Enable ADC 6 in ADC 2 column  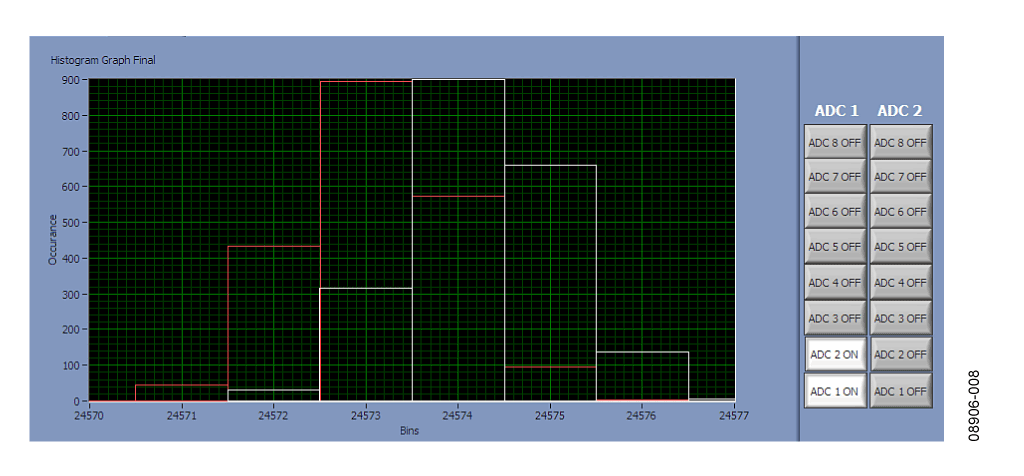tap(901, 212)
